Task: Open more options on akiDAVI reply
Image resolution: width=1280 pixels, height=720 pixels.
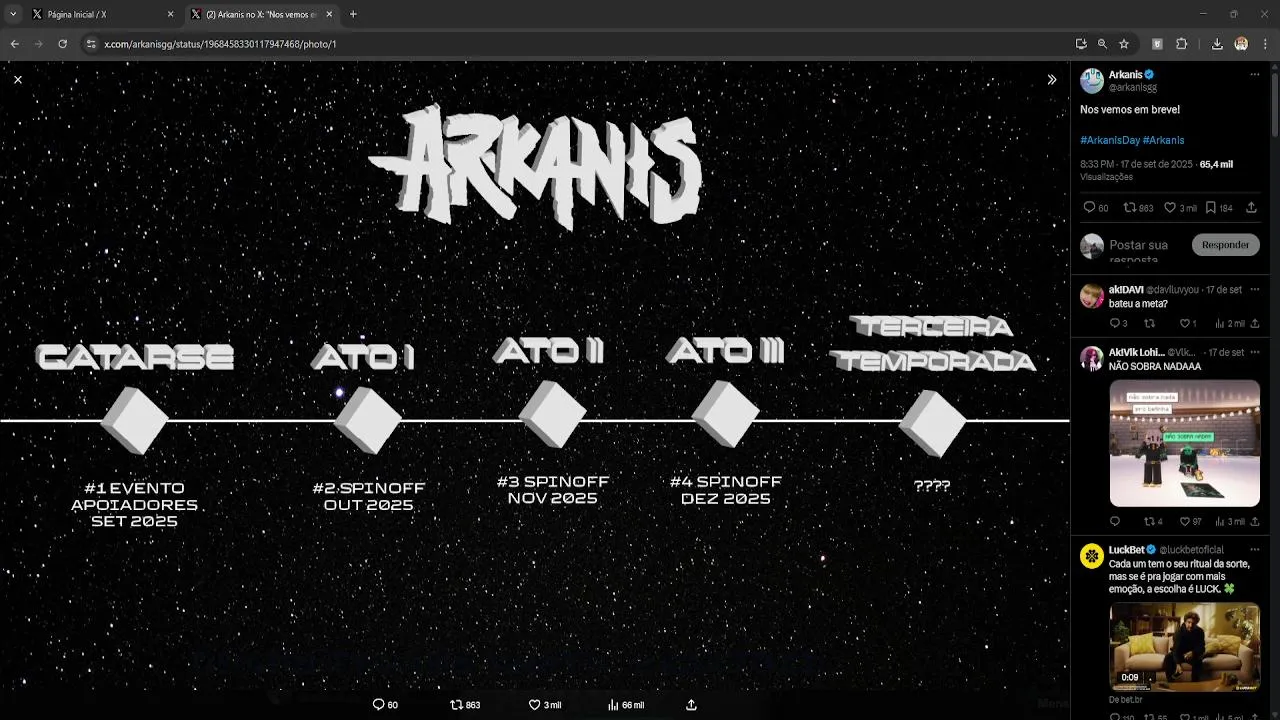Action: (x=1255, y=290)
